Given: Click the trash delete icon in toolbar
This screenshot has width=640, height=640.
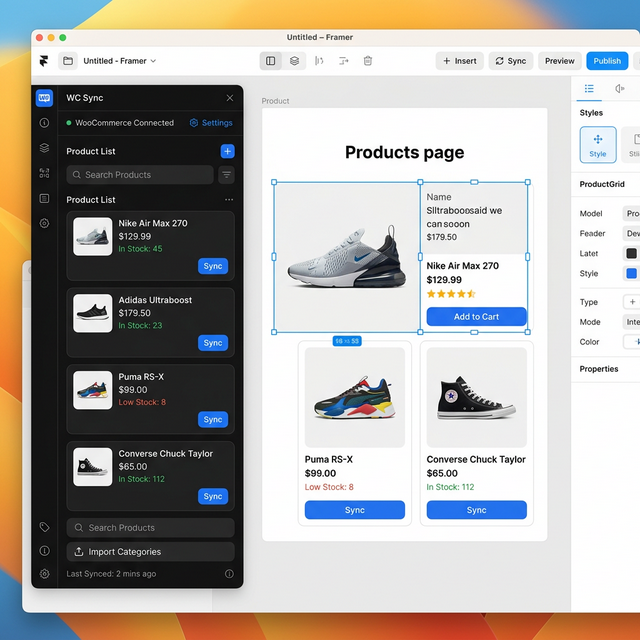Looking at the screenshot, I should click(368, 61).
